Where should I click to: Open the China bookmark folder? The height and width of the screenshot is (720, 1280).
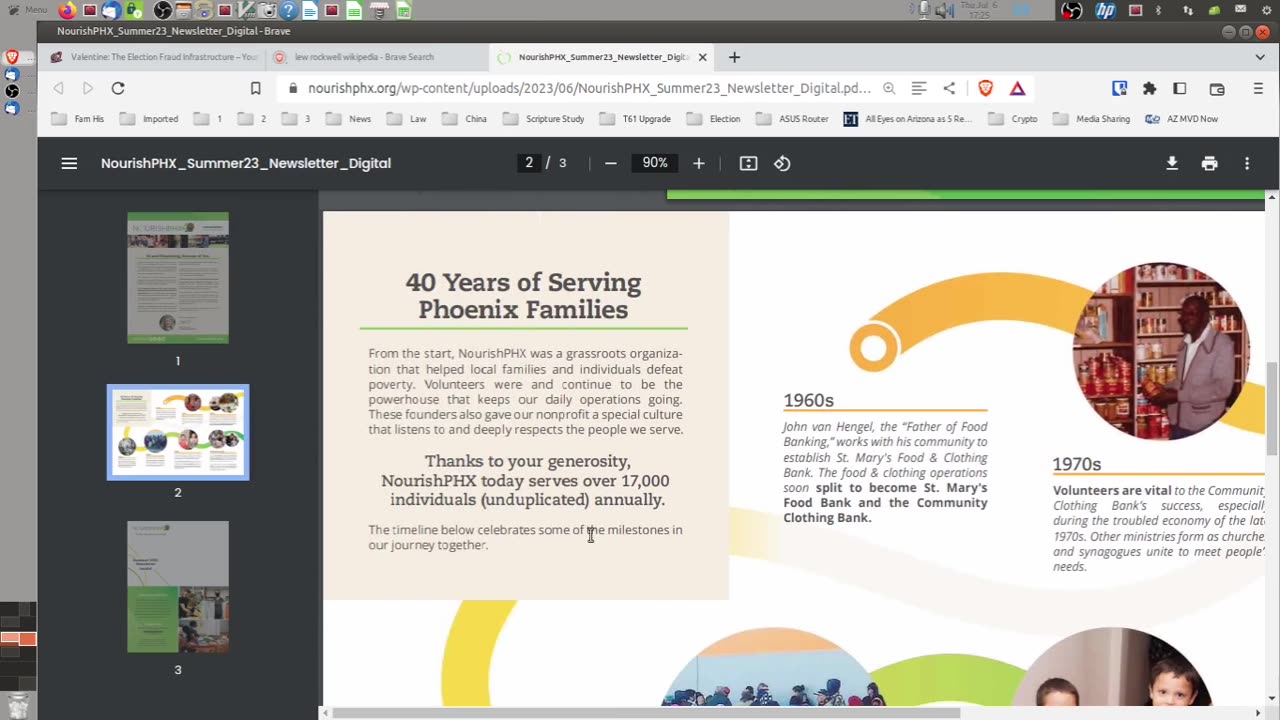click(x=464, y=119)
